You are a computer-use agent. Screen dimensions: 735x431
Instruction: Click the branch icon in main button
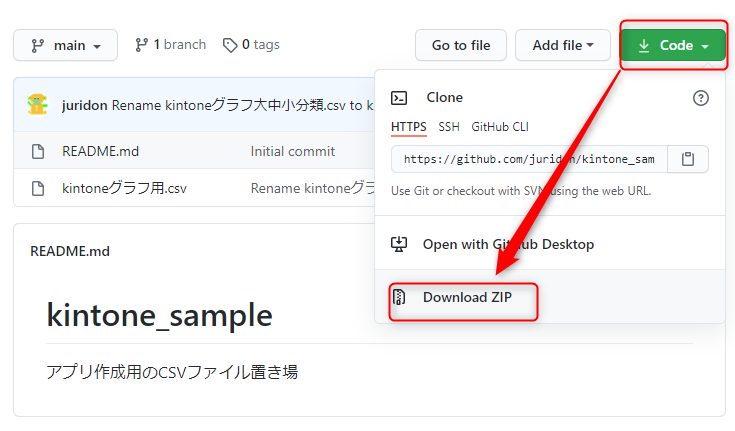coord(38,45)
